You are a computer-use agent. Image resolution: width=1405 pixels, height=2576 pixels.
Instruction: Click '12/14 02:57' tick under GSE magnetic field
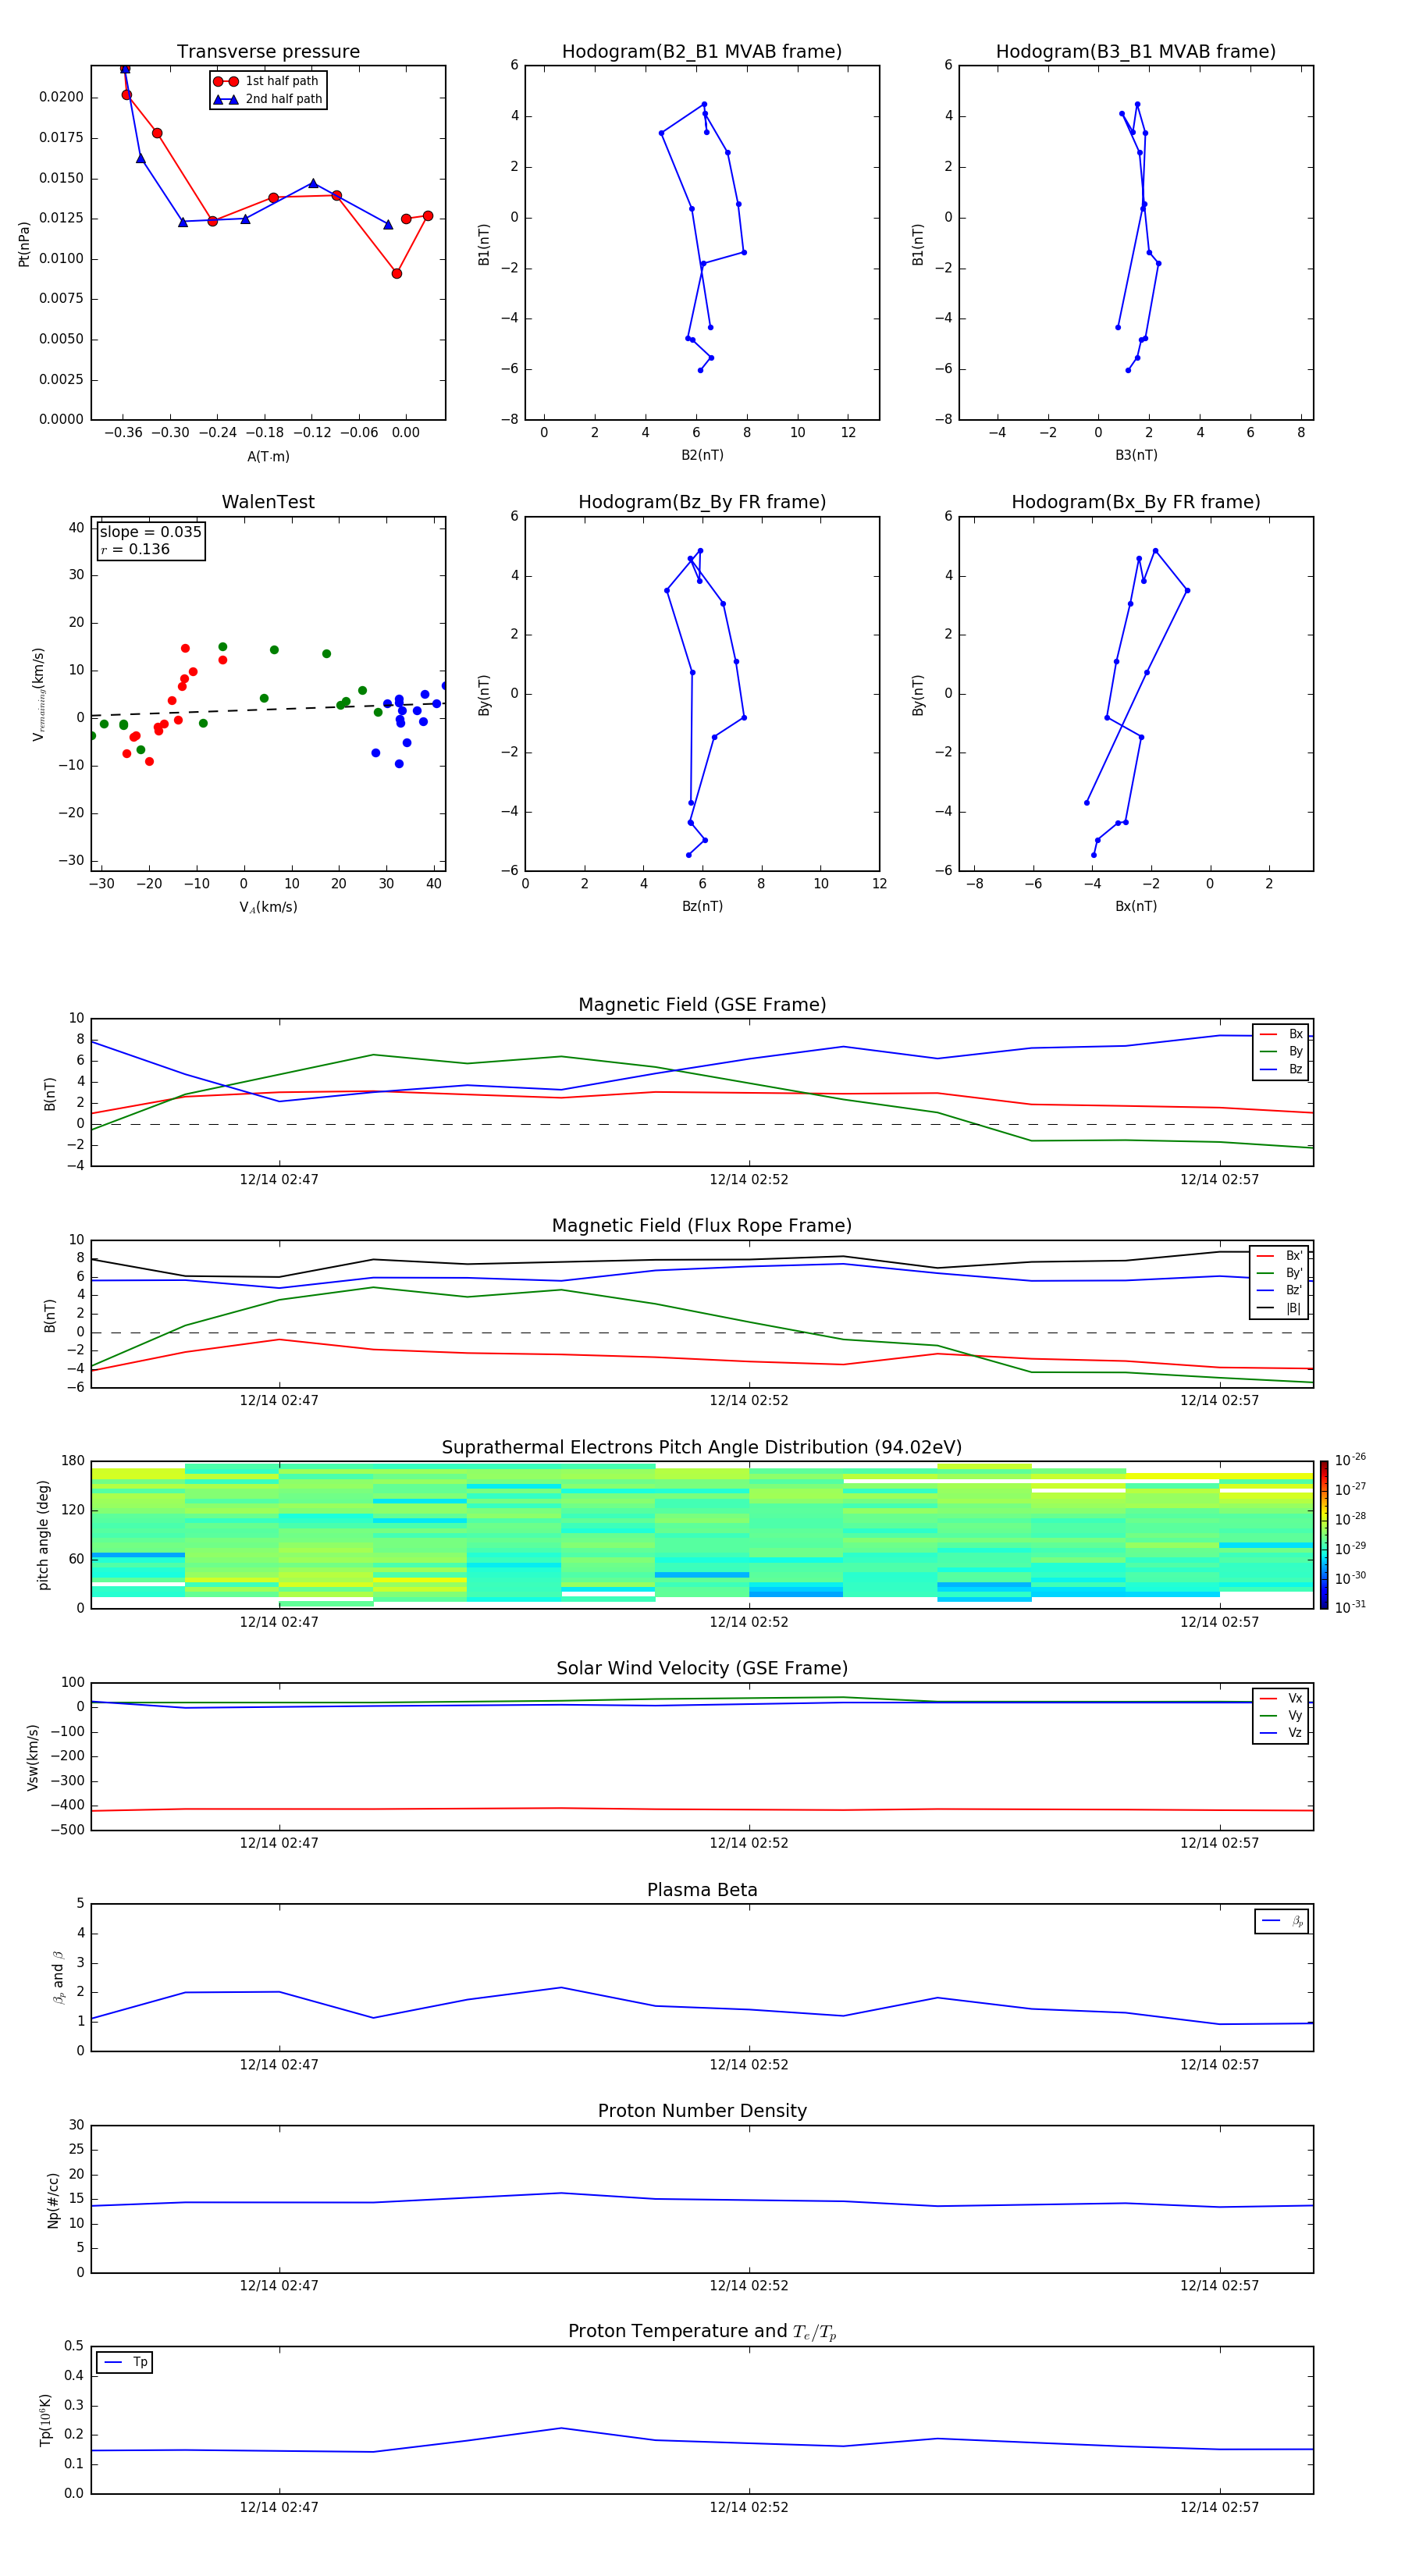click(x=1219, y=1180)
